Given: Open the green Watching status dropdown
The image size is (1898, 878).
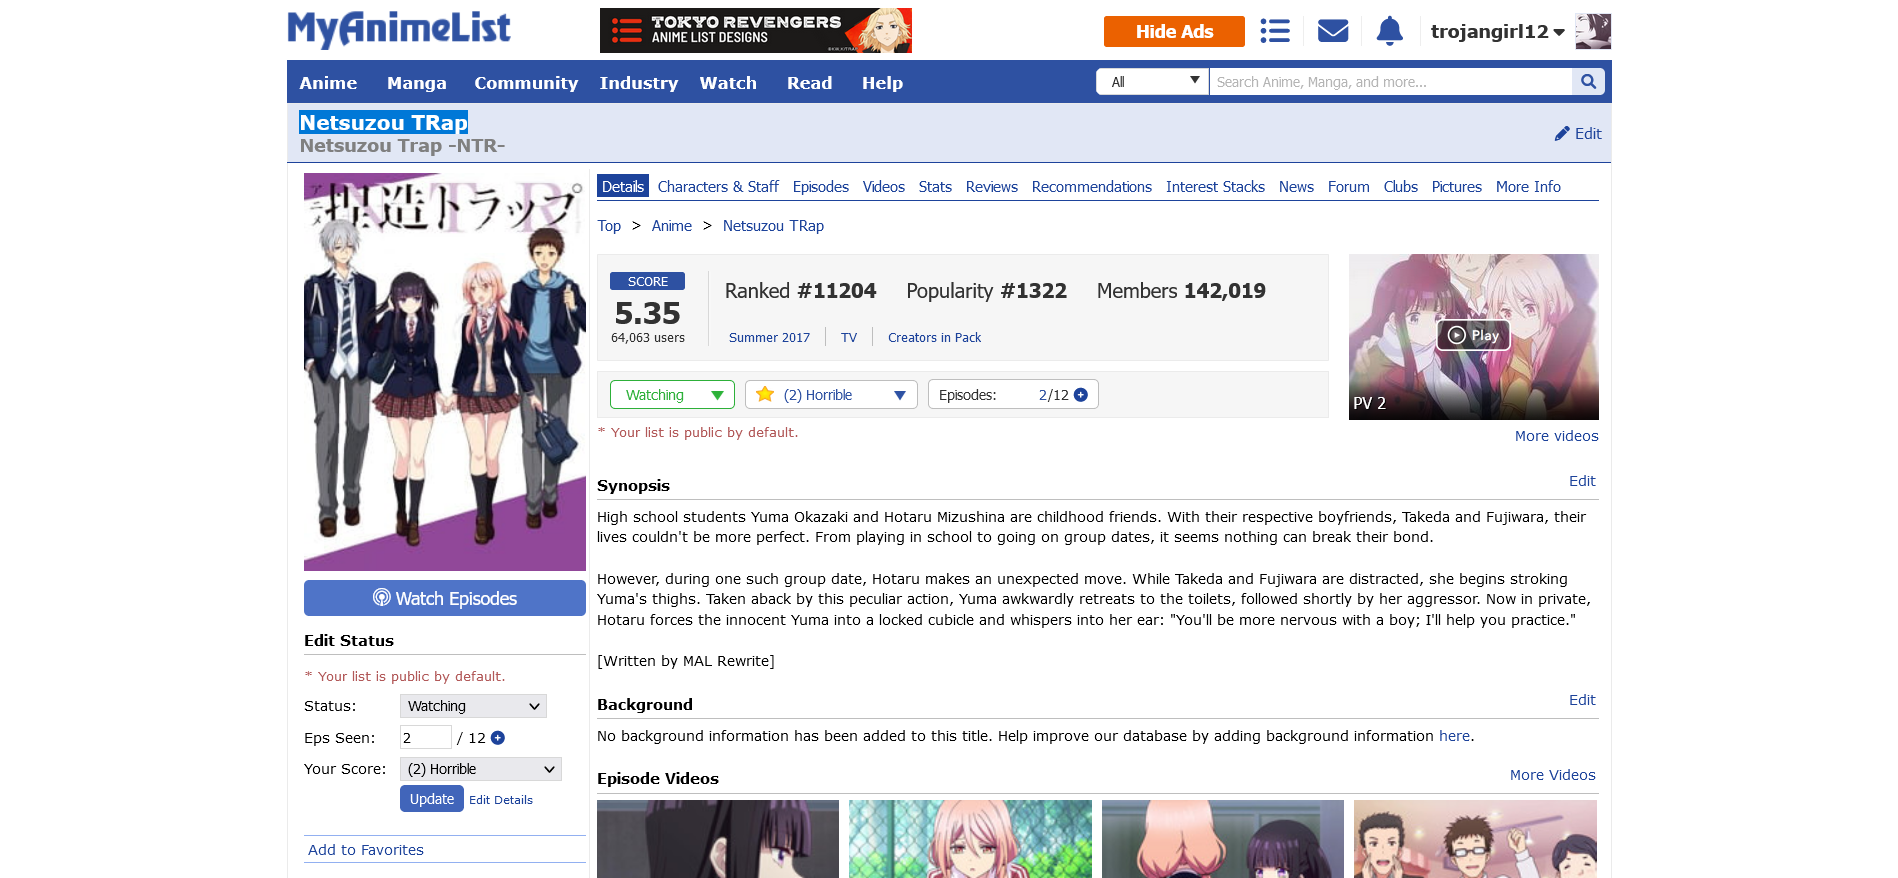Looking at the screenshot, I should tap(672, 395).
